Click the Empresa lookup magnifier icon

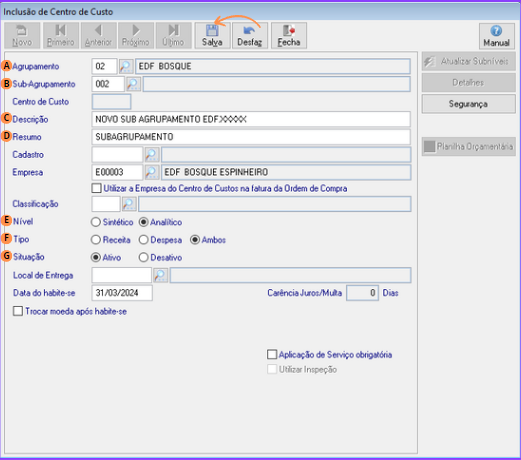(x=152, y=172)
